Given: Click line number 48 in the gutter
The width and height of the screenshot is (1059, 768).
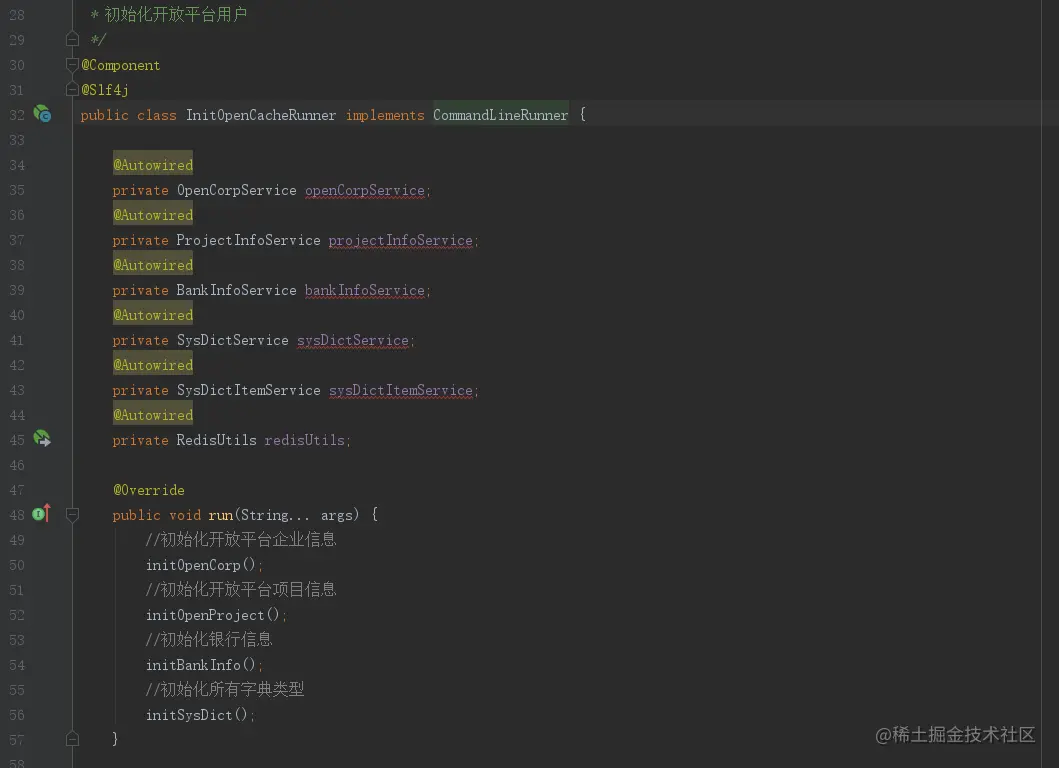Looking at the screenshot, I should 17,515.
